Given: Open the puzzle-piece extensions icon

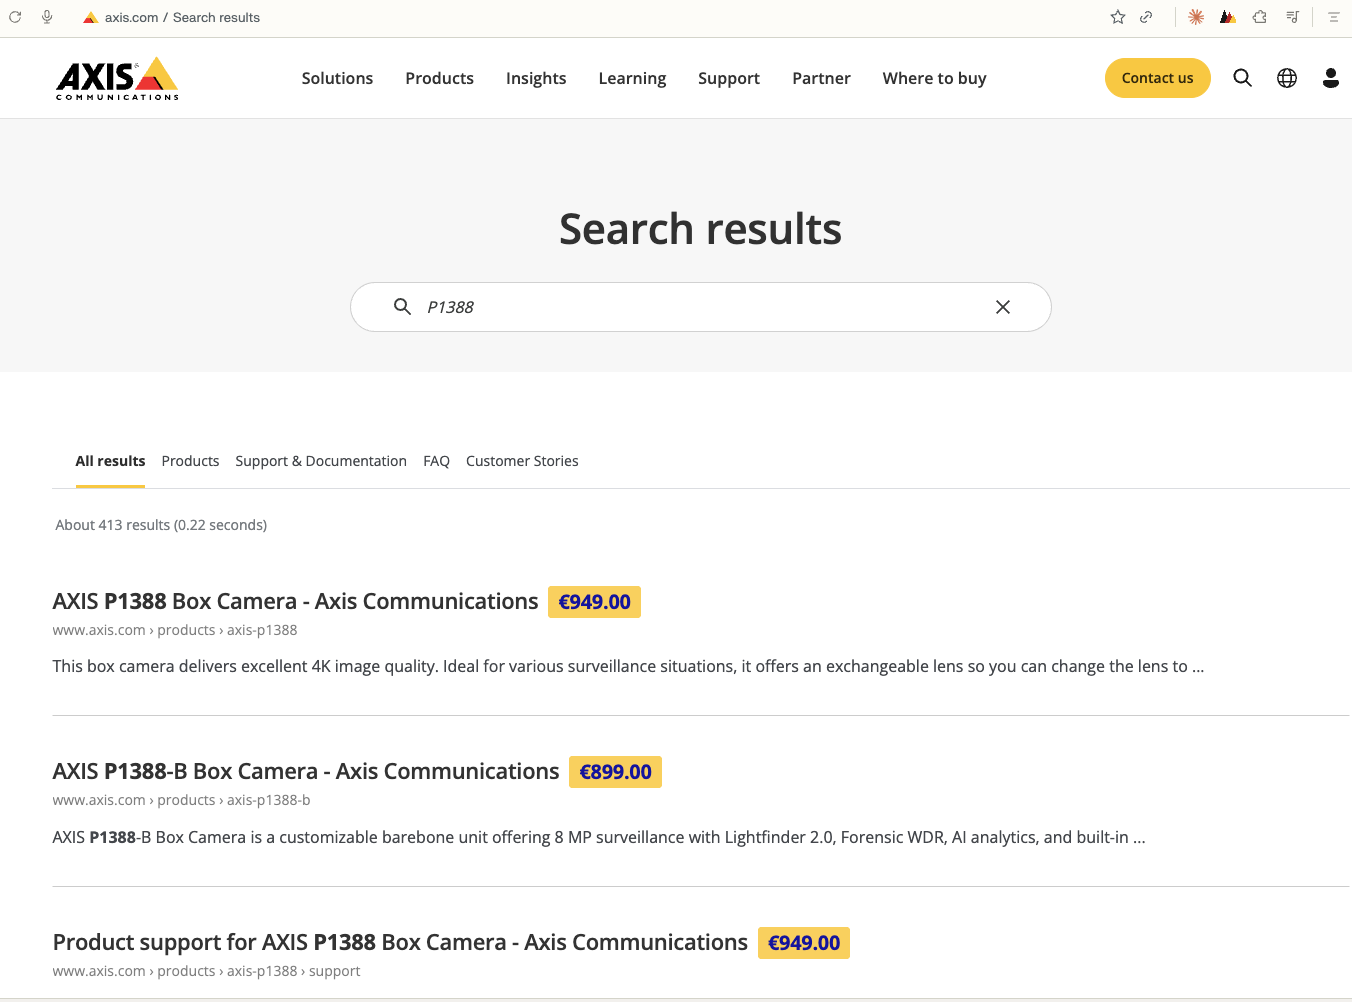Looking at the screenshot, I should pyautogui.click(x=1260, y=17).
